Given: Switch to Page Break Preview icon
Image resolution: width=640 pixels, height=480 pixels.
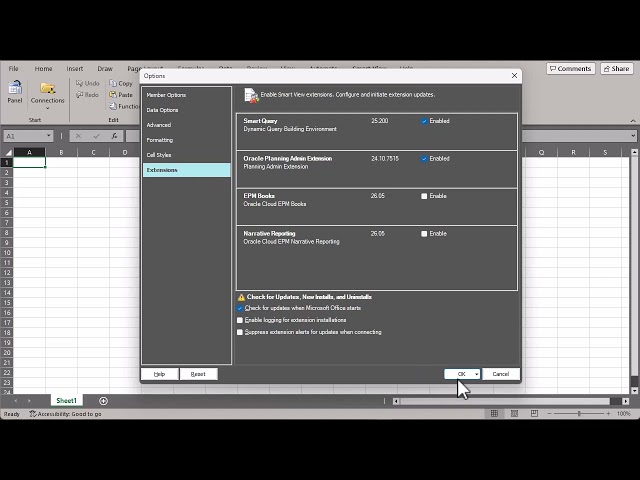Looking at the screenshot, I should point(534,413).
